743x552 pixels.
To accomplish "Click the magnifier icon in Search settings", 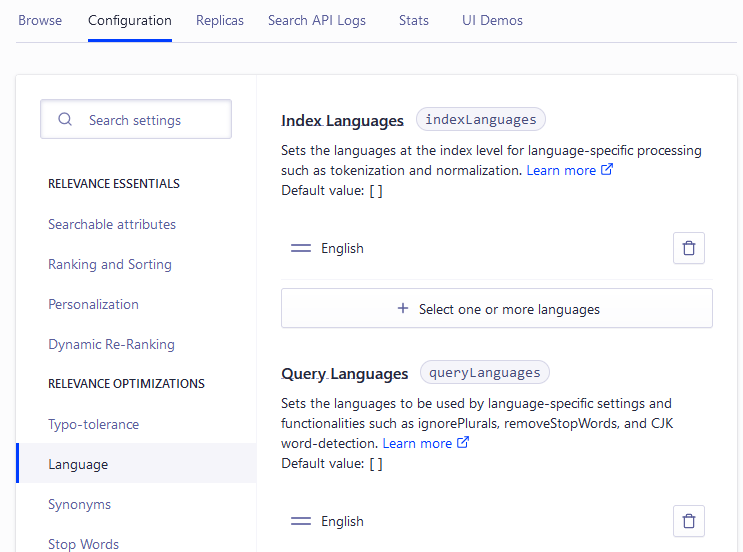I will [65, 119].
